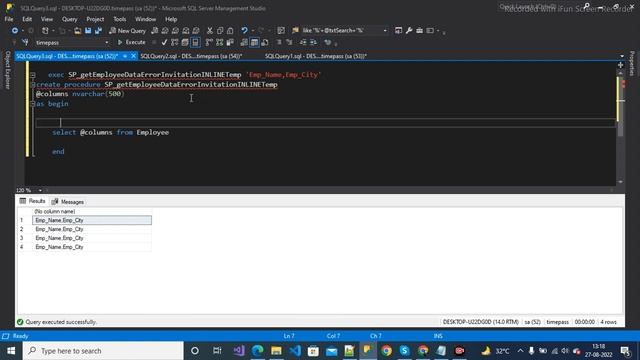
Task: Open Google Chrome from the taskbar
Action: point(386,351)
